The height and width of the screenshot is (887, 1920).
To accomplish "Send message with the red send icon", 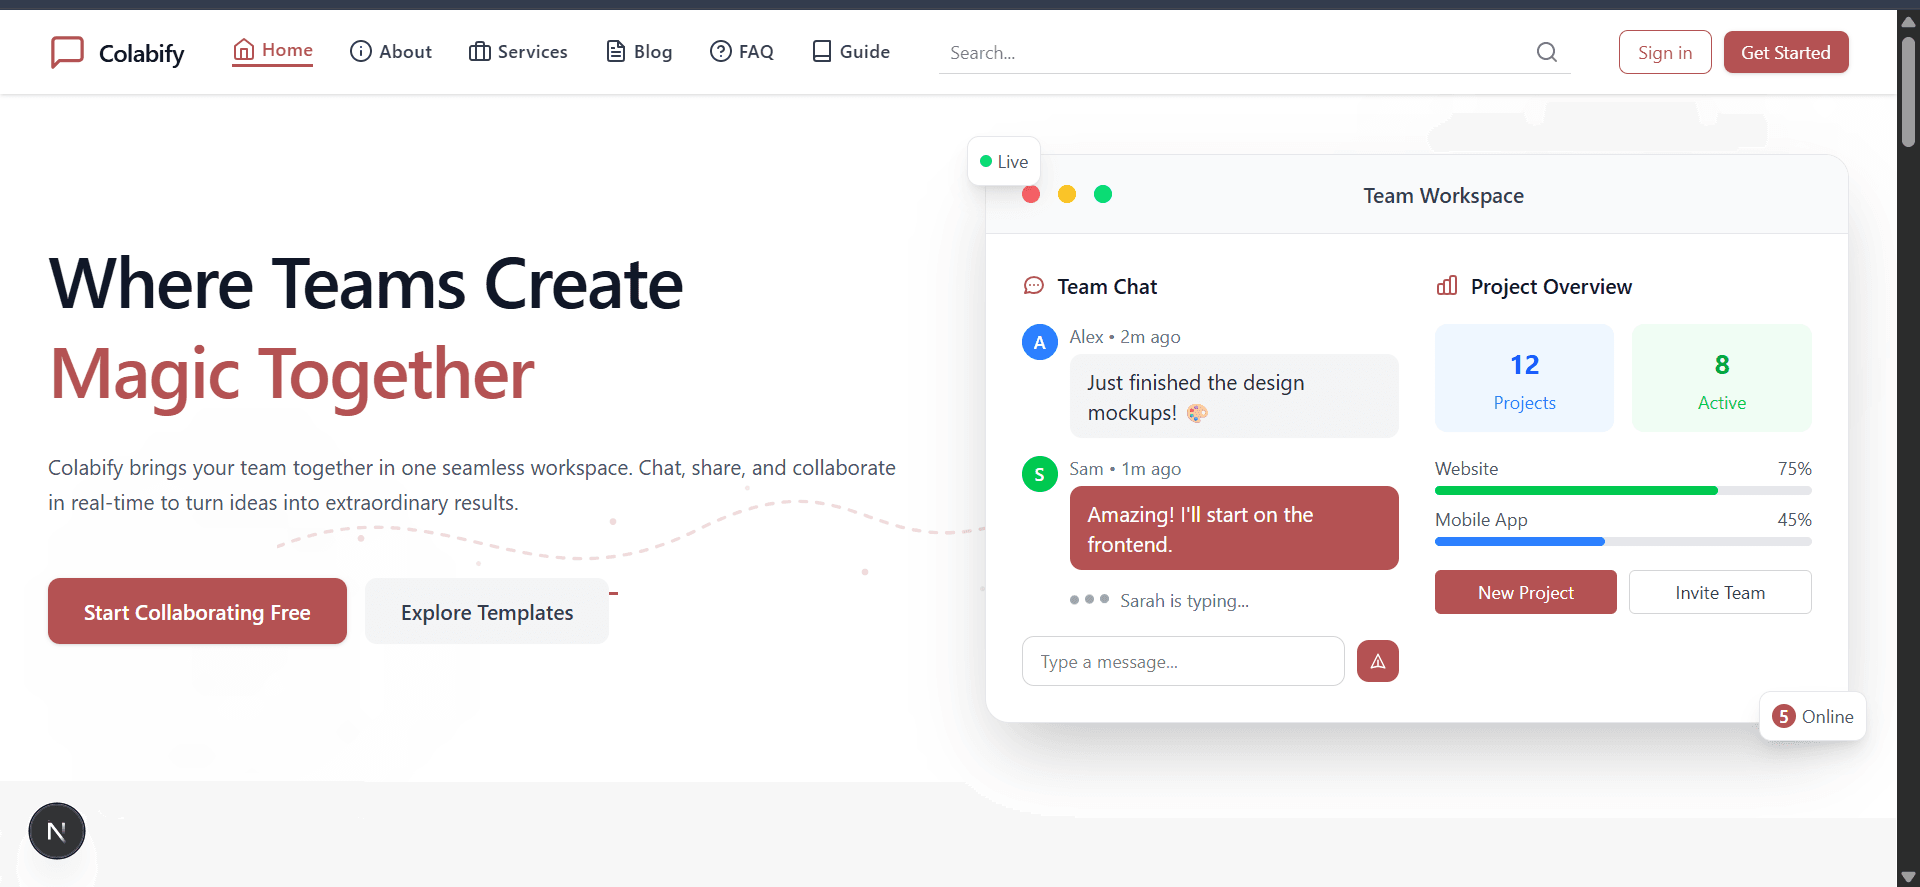I will coord(1377,661).
